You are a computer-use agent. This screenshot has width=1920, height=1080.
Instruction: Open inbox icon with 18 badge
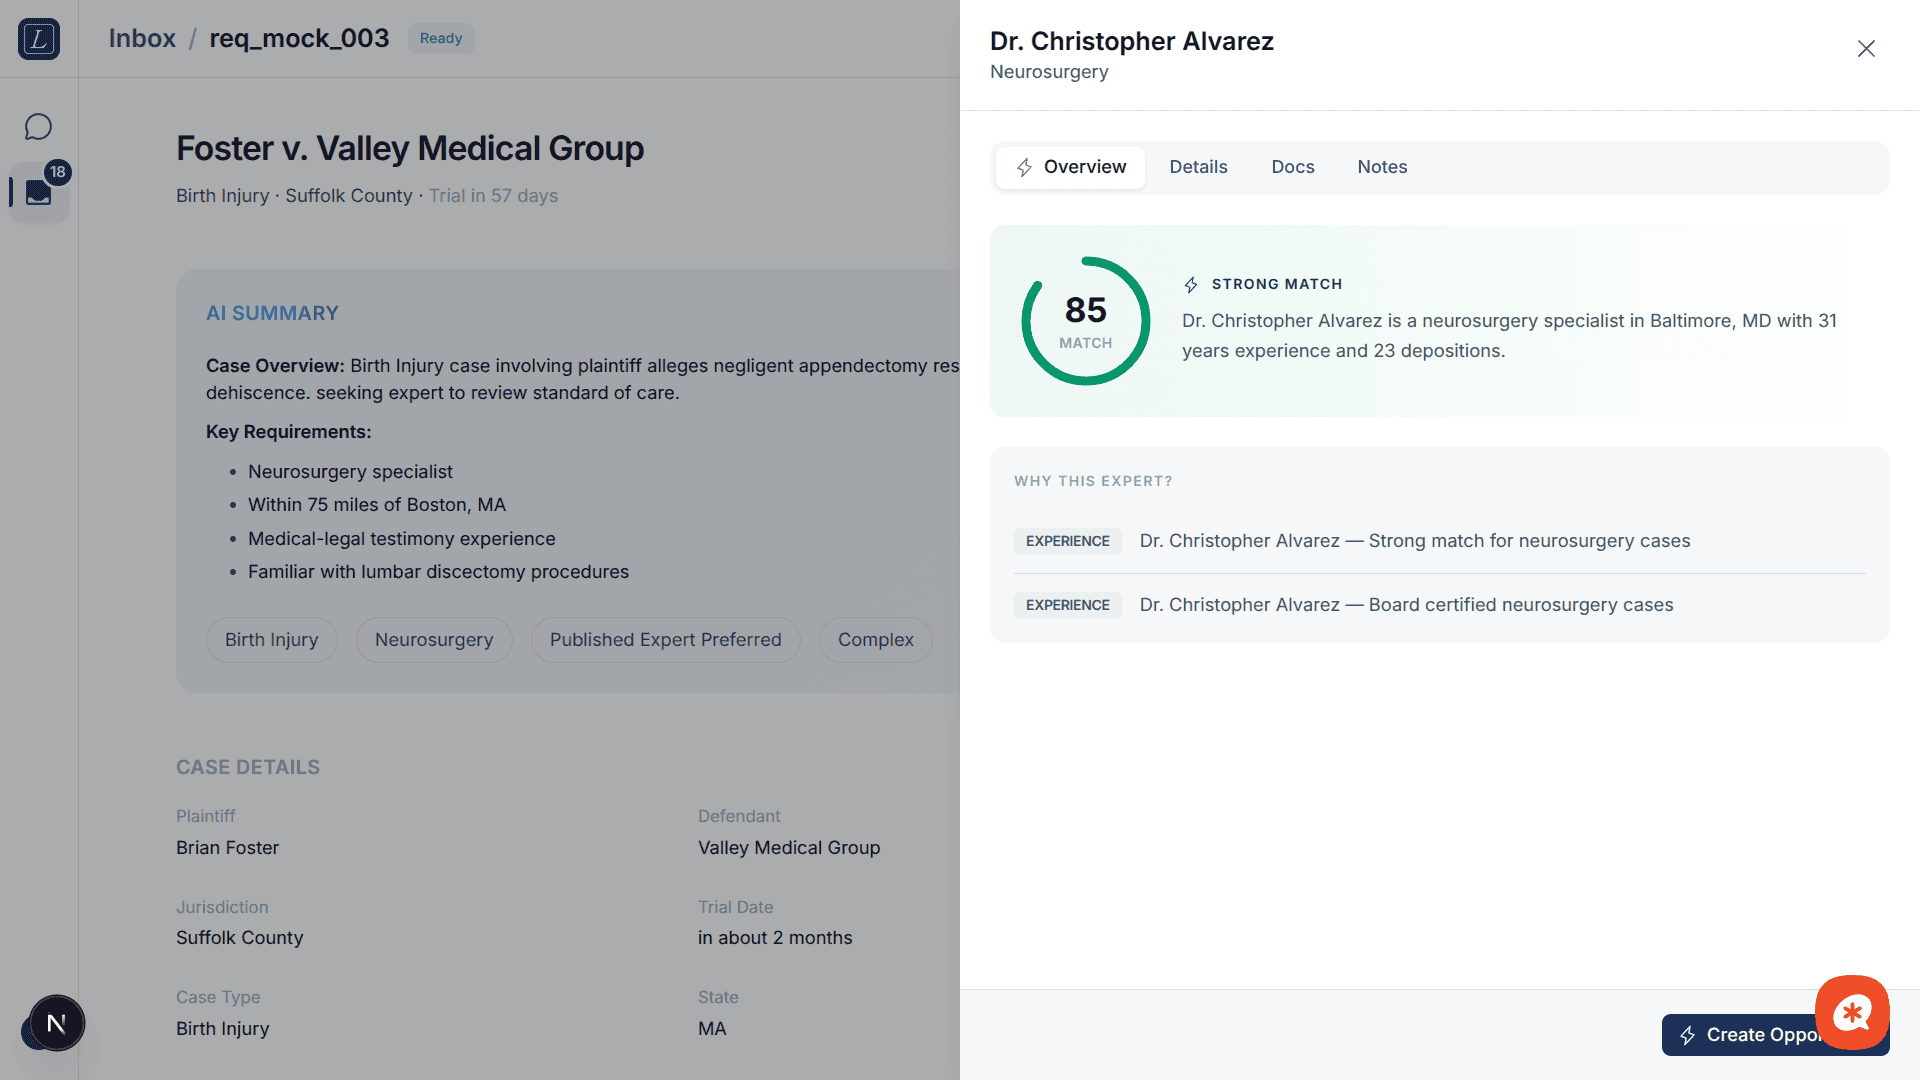[39, 191]
